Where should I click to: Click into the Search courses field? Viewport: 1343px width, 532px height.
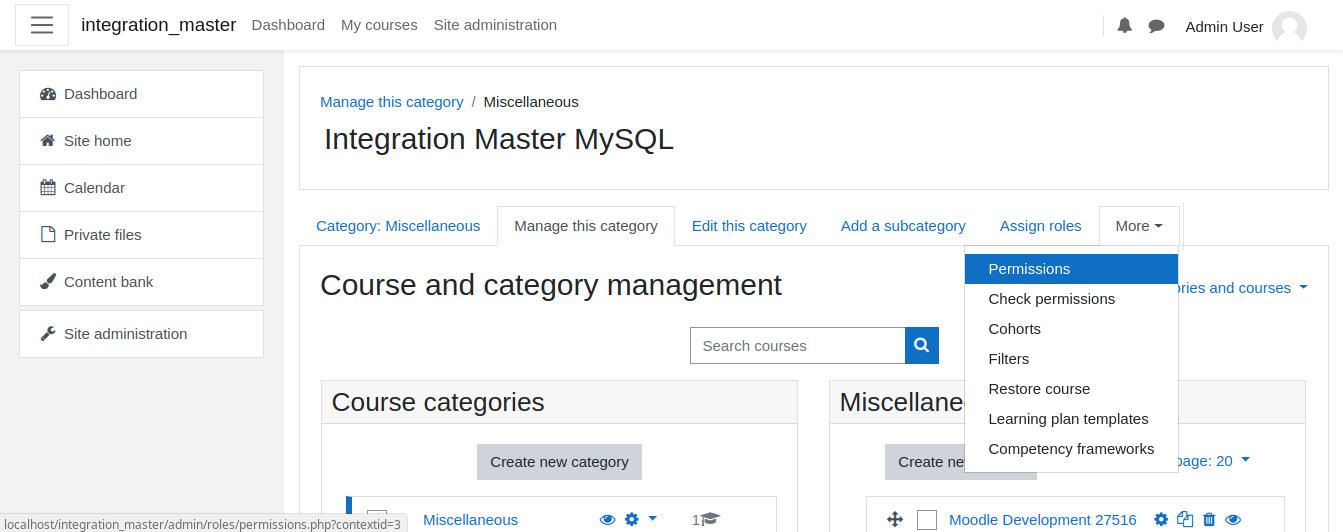[798, 345]
